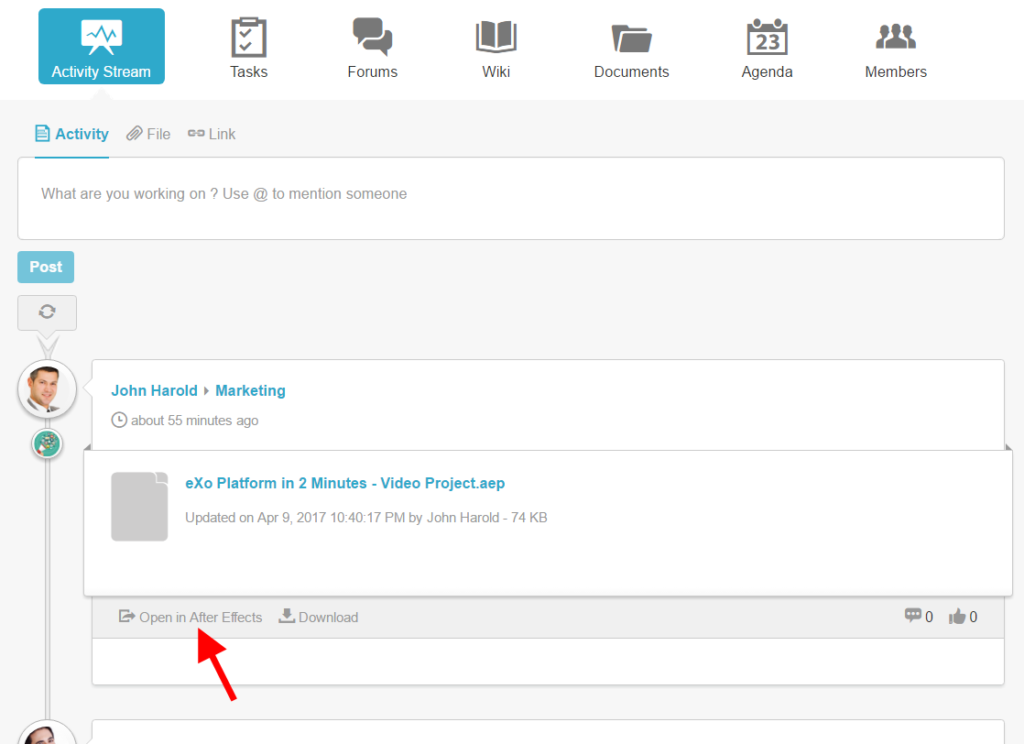The width and height of the screenshot is (1024, 744).
Task: Open the Agenda calendar section
Action: 767,49
